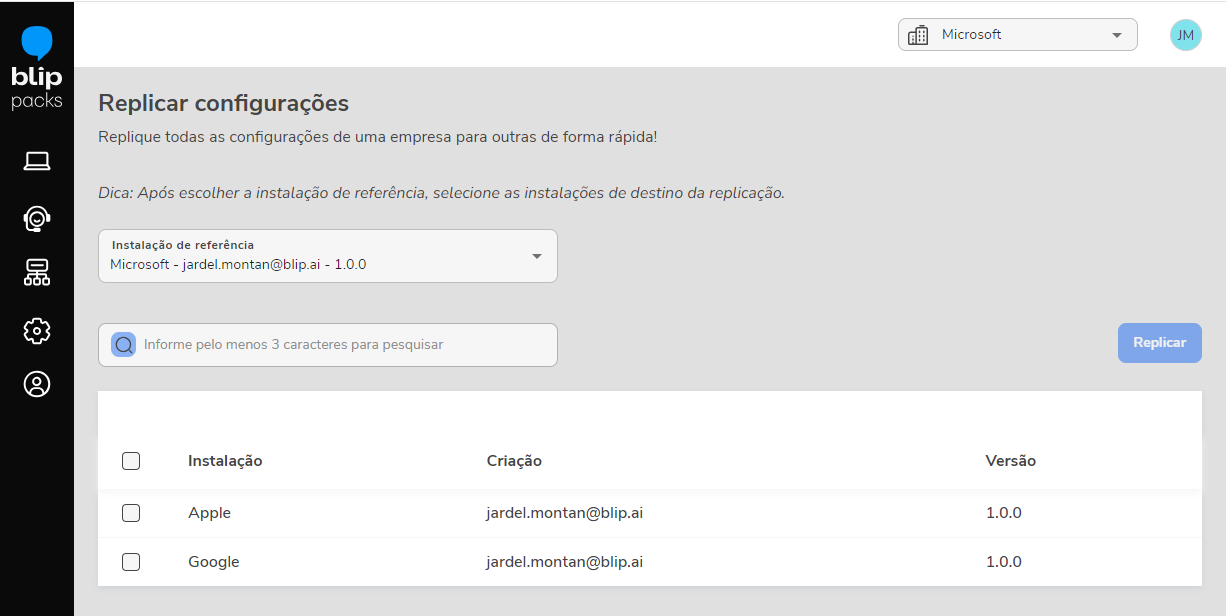The width and height of the screenshot is (1226, 616).
Task: Toggle the select-all checkbox in table header
Action: coord(131,461)
